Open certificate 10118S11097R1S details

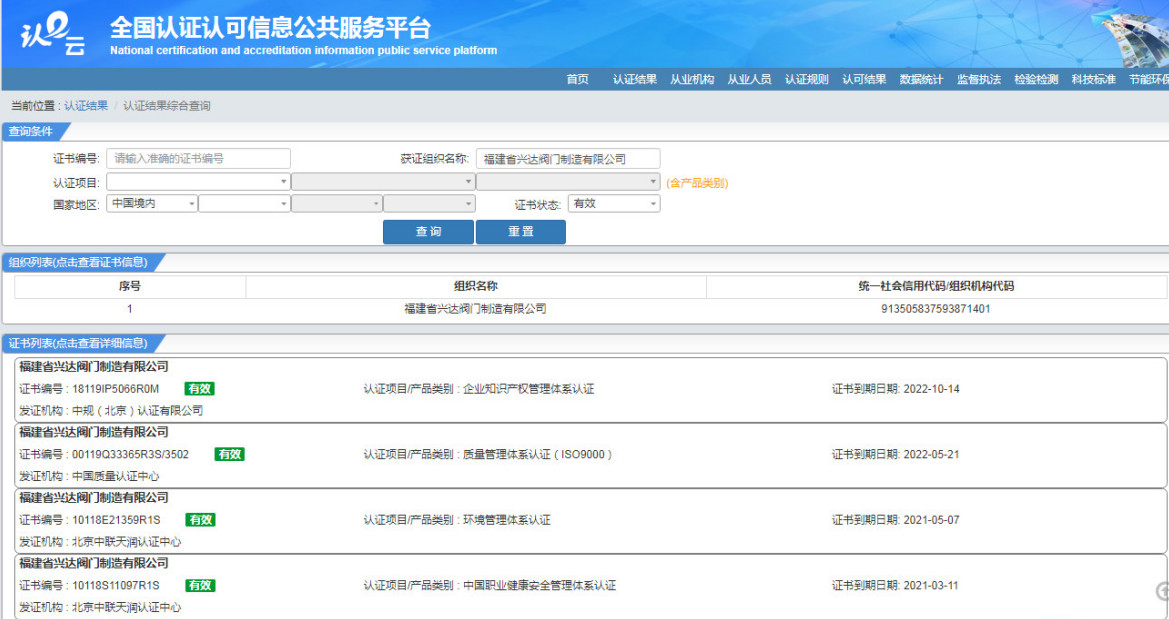[116, 585]
